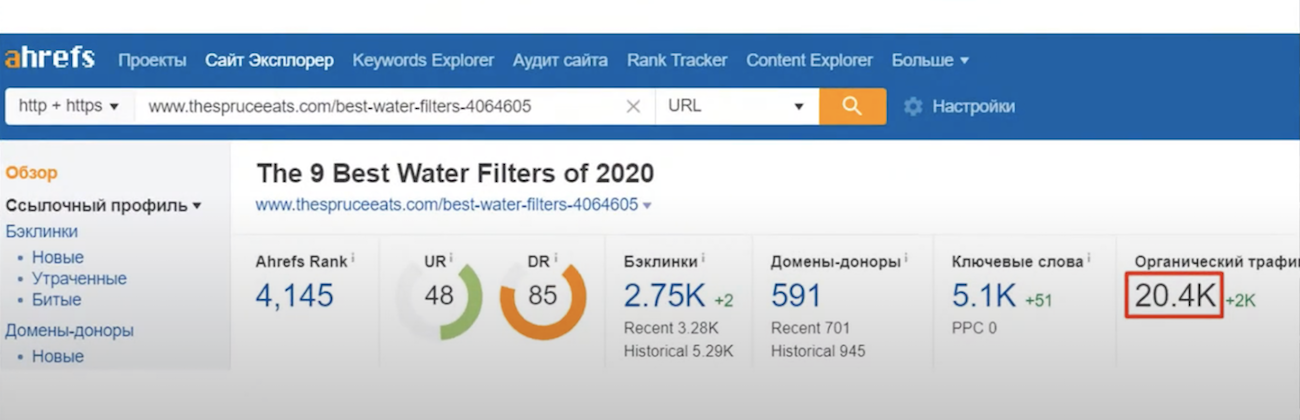Clear the URL field with the X icon
1300x420 pixels.
(x=633, y=106)
